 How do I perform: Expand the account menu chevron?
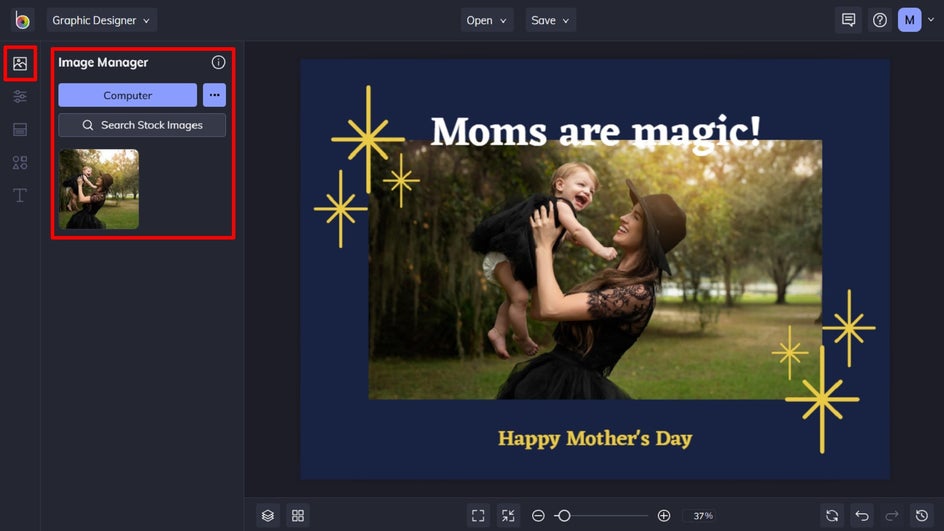coord(931,20)
